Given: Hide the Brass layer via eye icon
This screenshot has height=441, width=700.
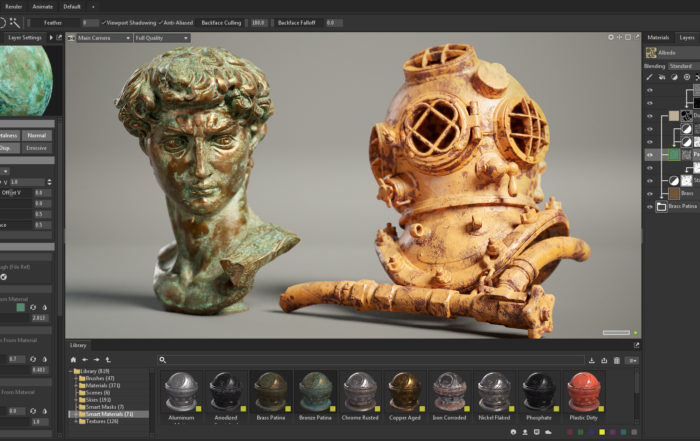Looking at the screenshot, I should coord(650,194).
